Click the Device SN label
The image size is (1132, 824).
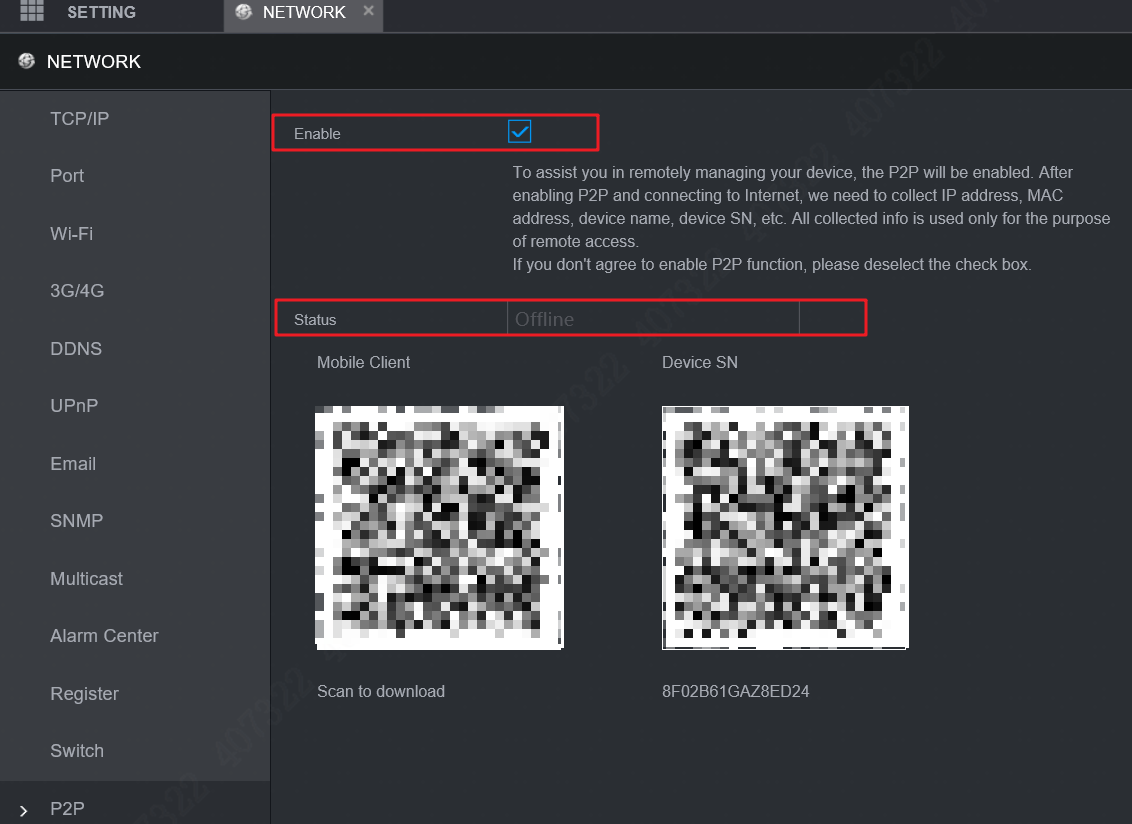pos(700,362)
